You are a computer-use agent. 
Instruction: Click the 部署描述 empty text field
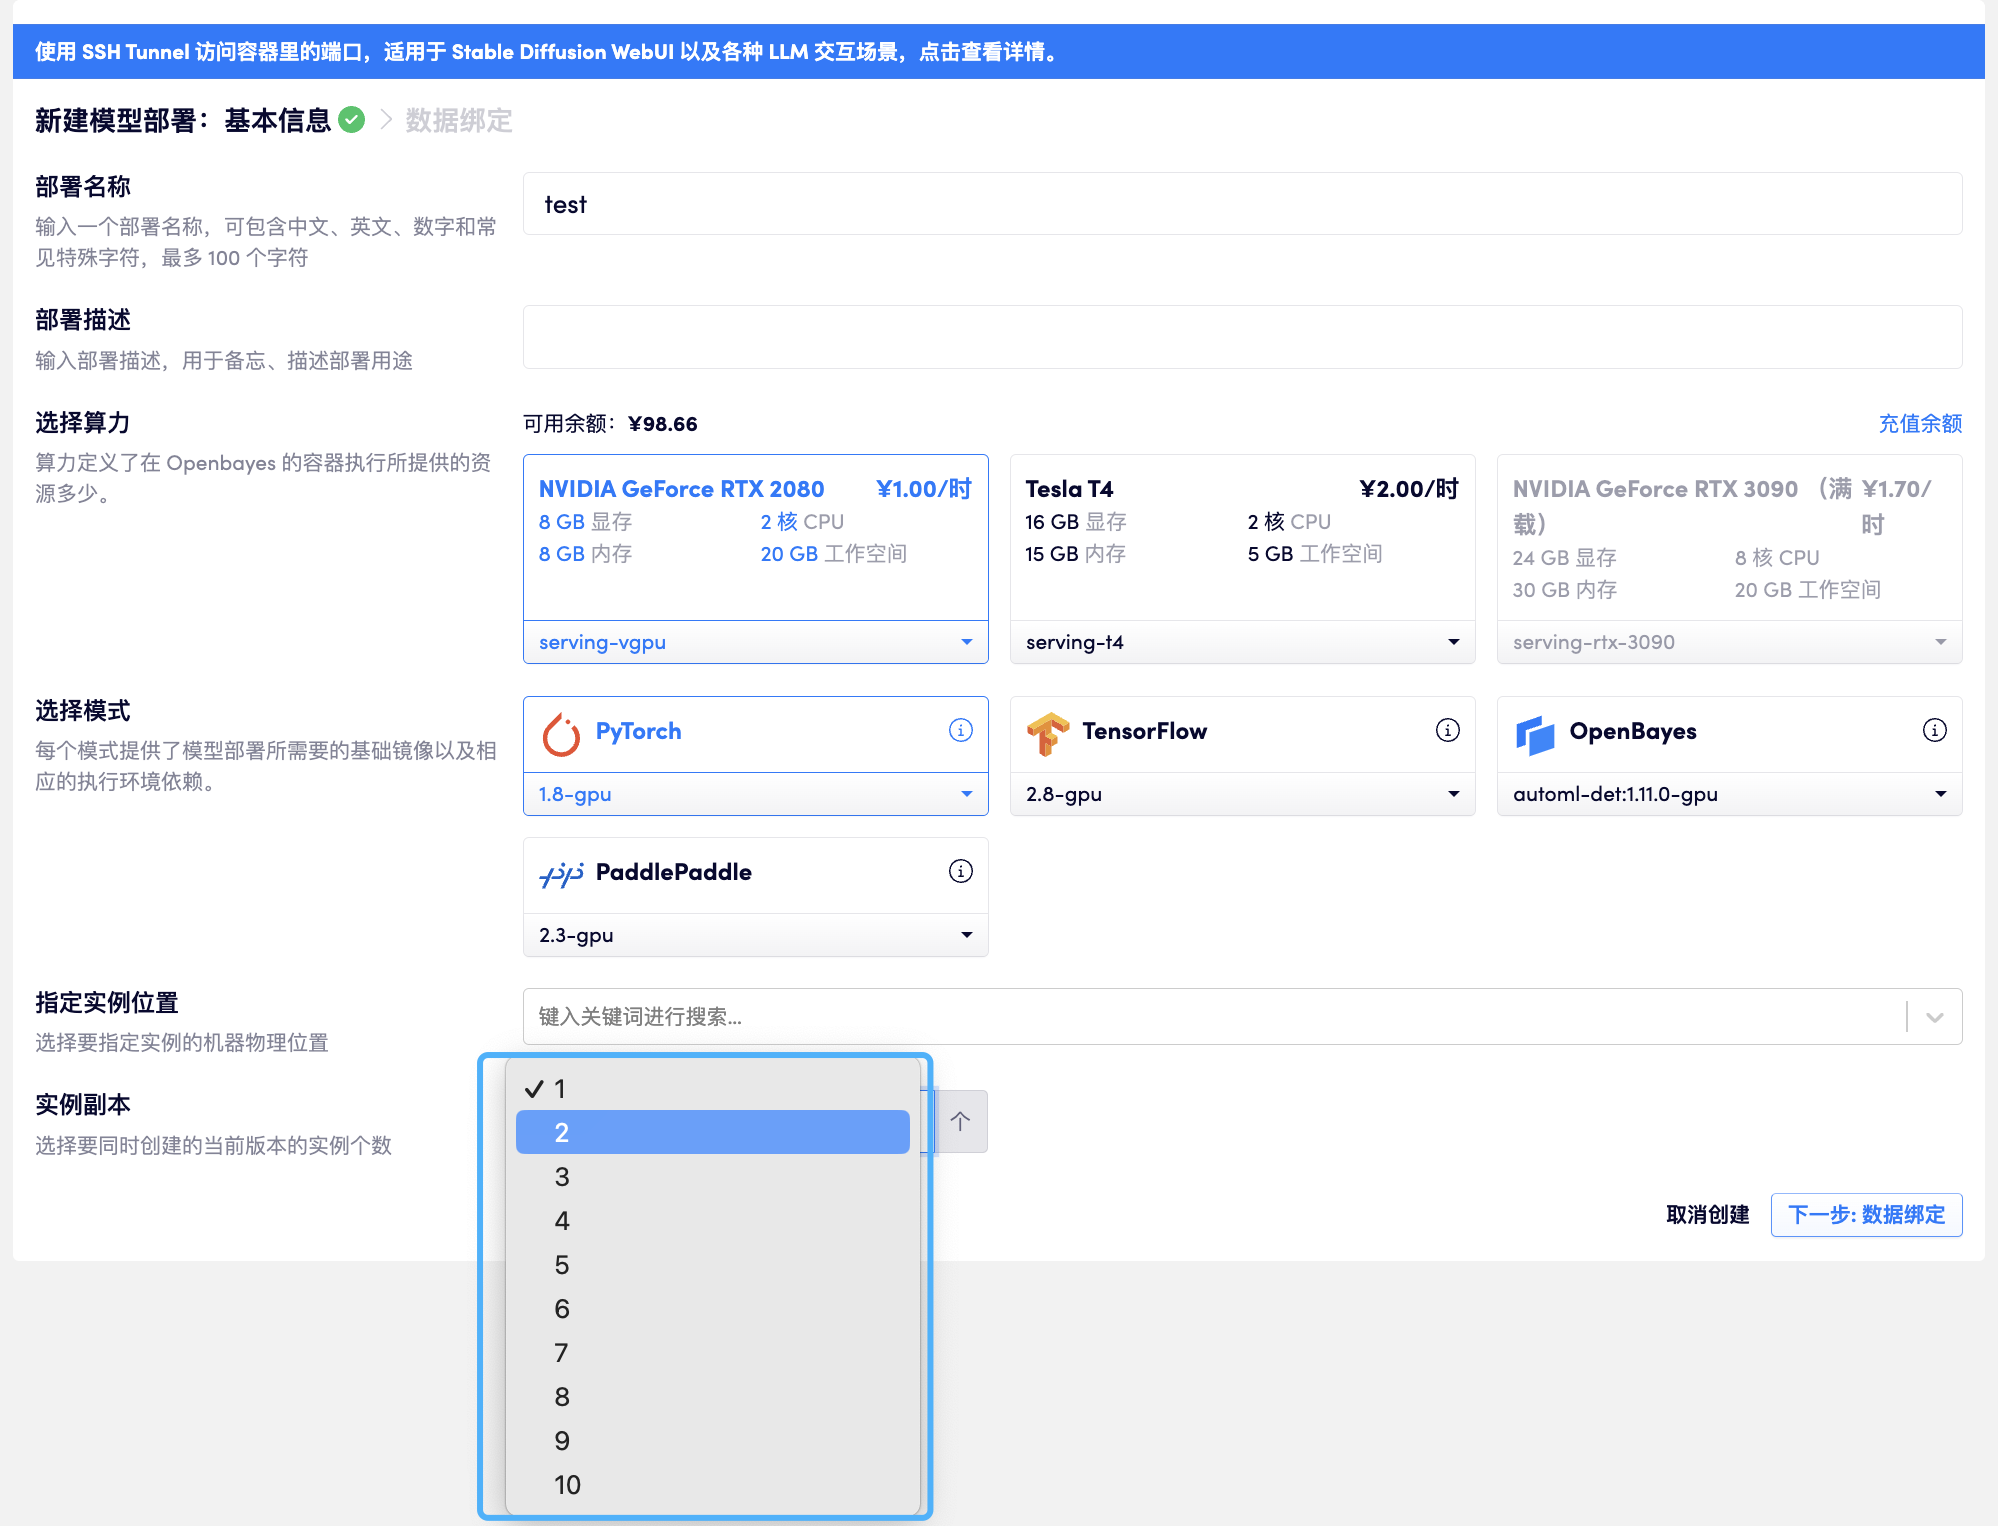[x=1242, y=337]
